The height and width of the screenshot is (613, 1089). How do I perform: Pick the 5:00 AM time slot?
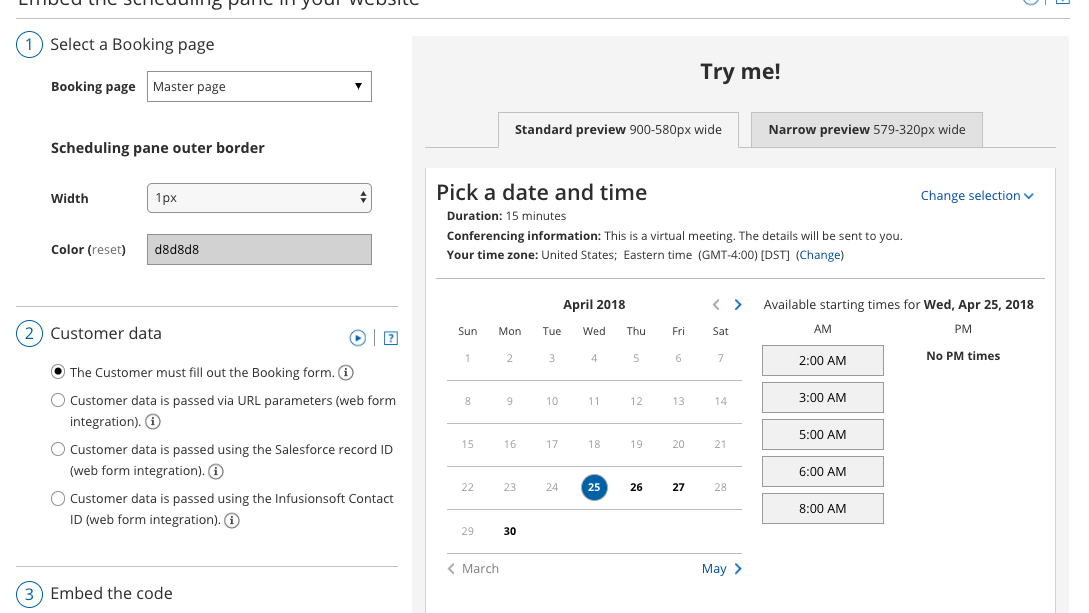pos(822,434)
